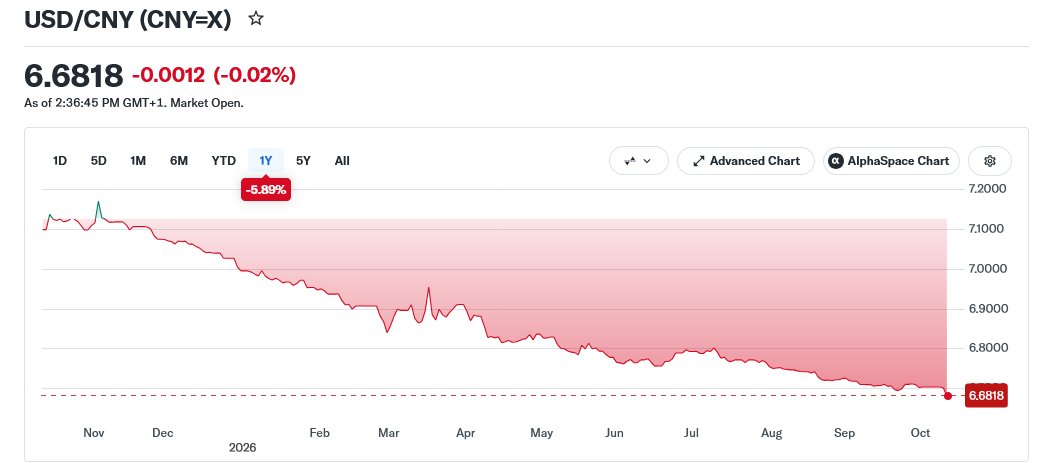Select the YTD time range
The image size is (1046, 463).
(x=223, y=161)
